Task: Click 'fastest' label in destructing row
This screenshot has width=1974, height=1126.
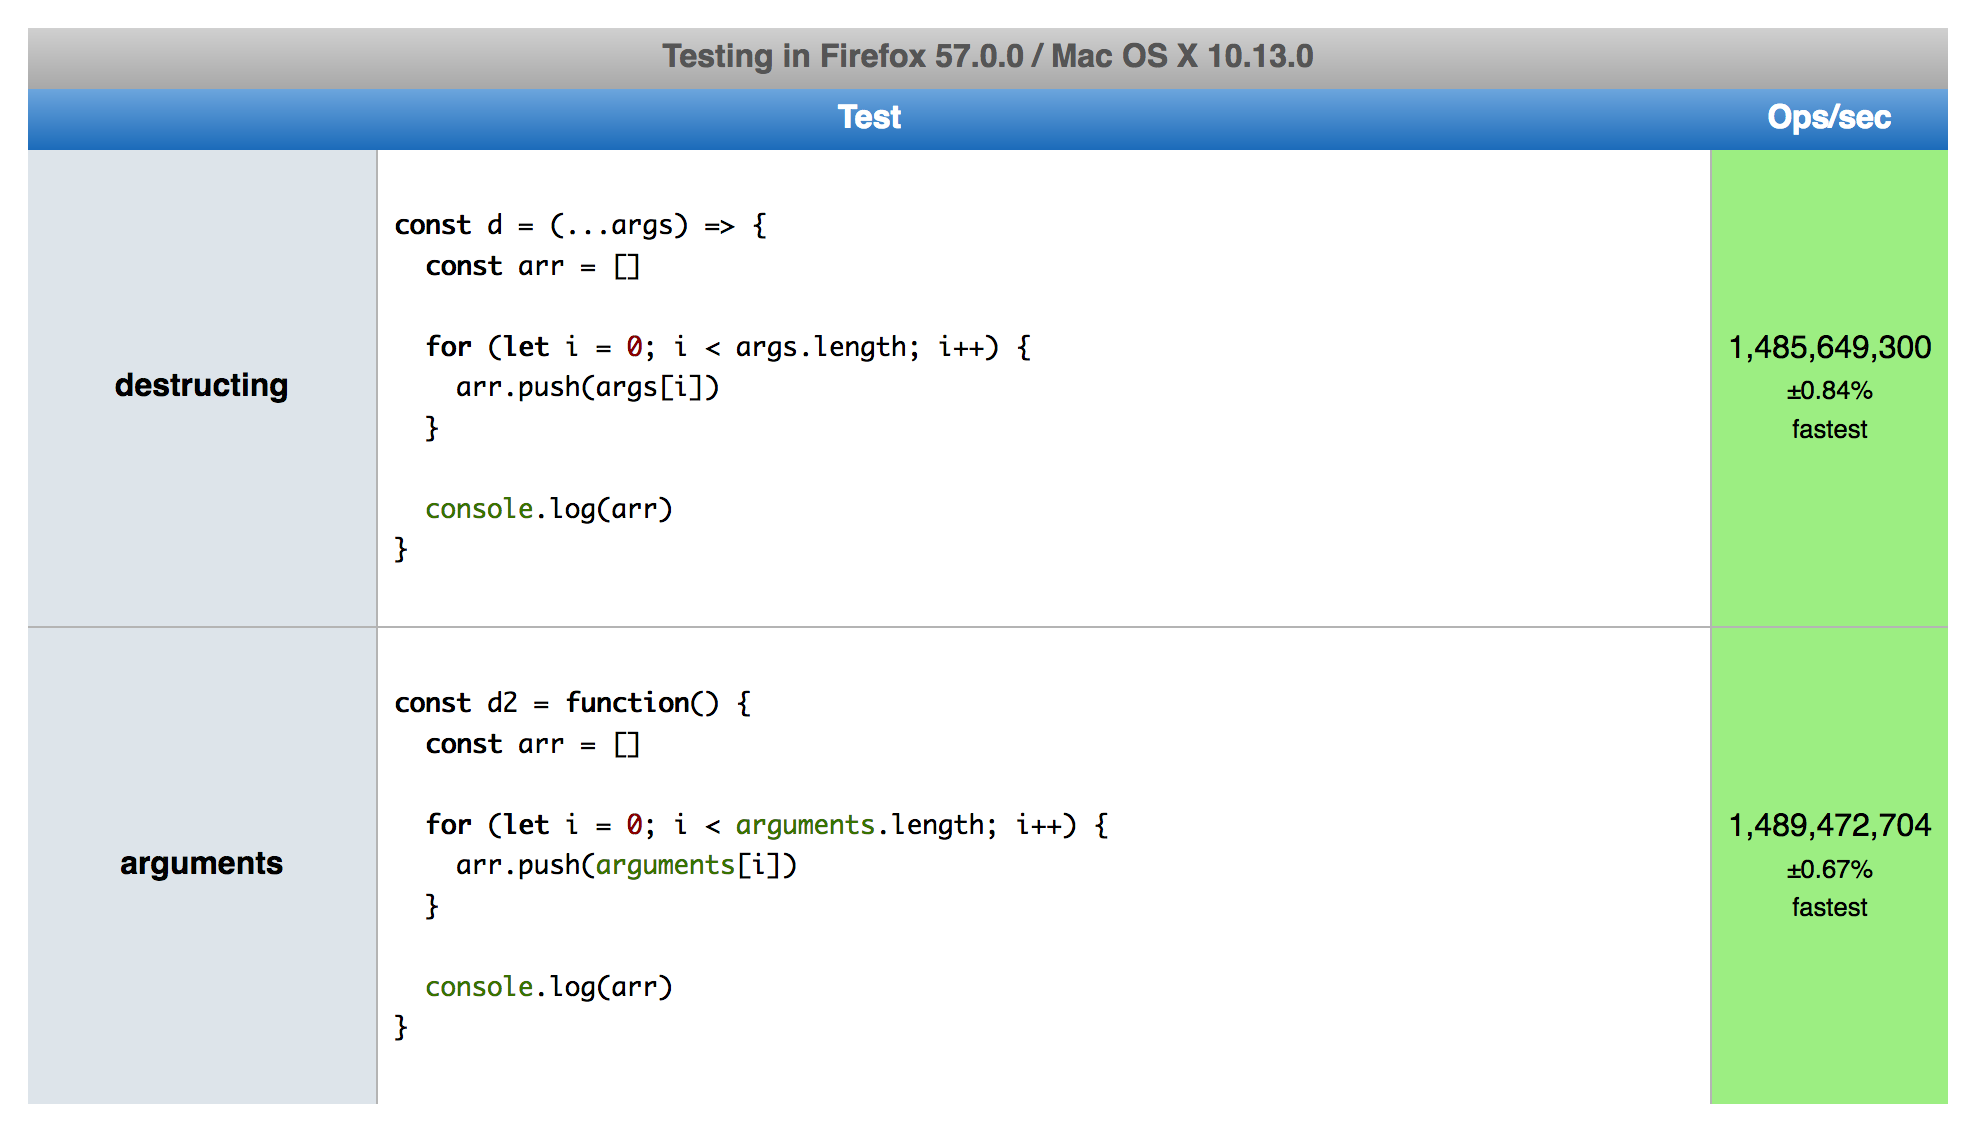Action: [1829, 429]
